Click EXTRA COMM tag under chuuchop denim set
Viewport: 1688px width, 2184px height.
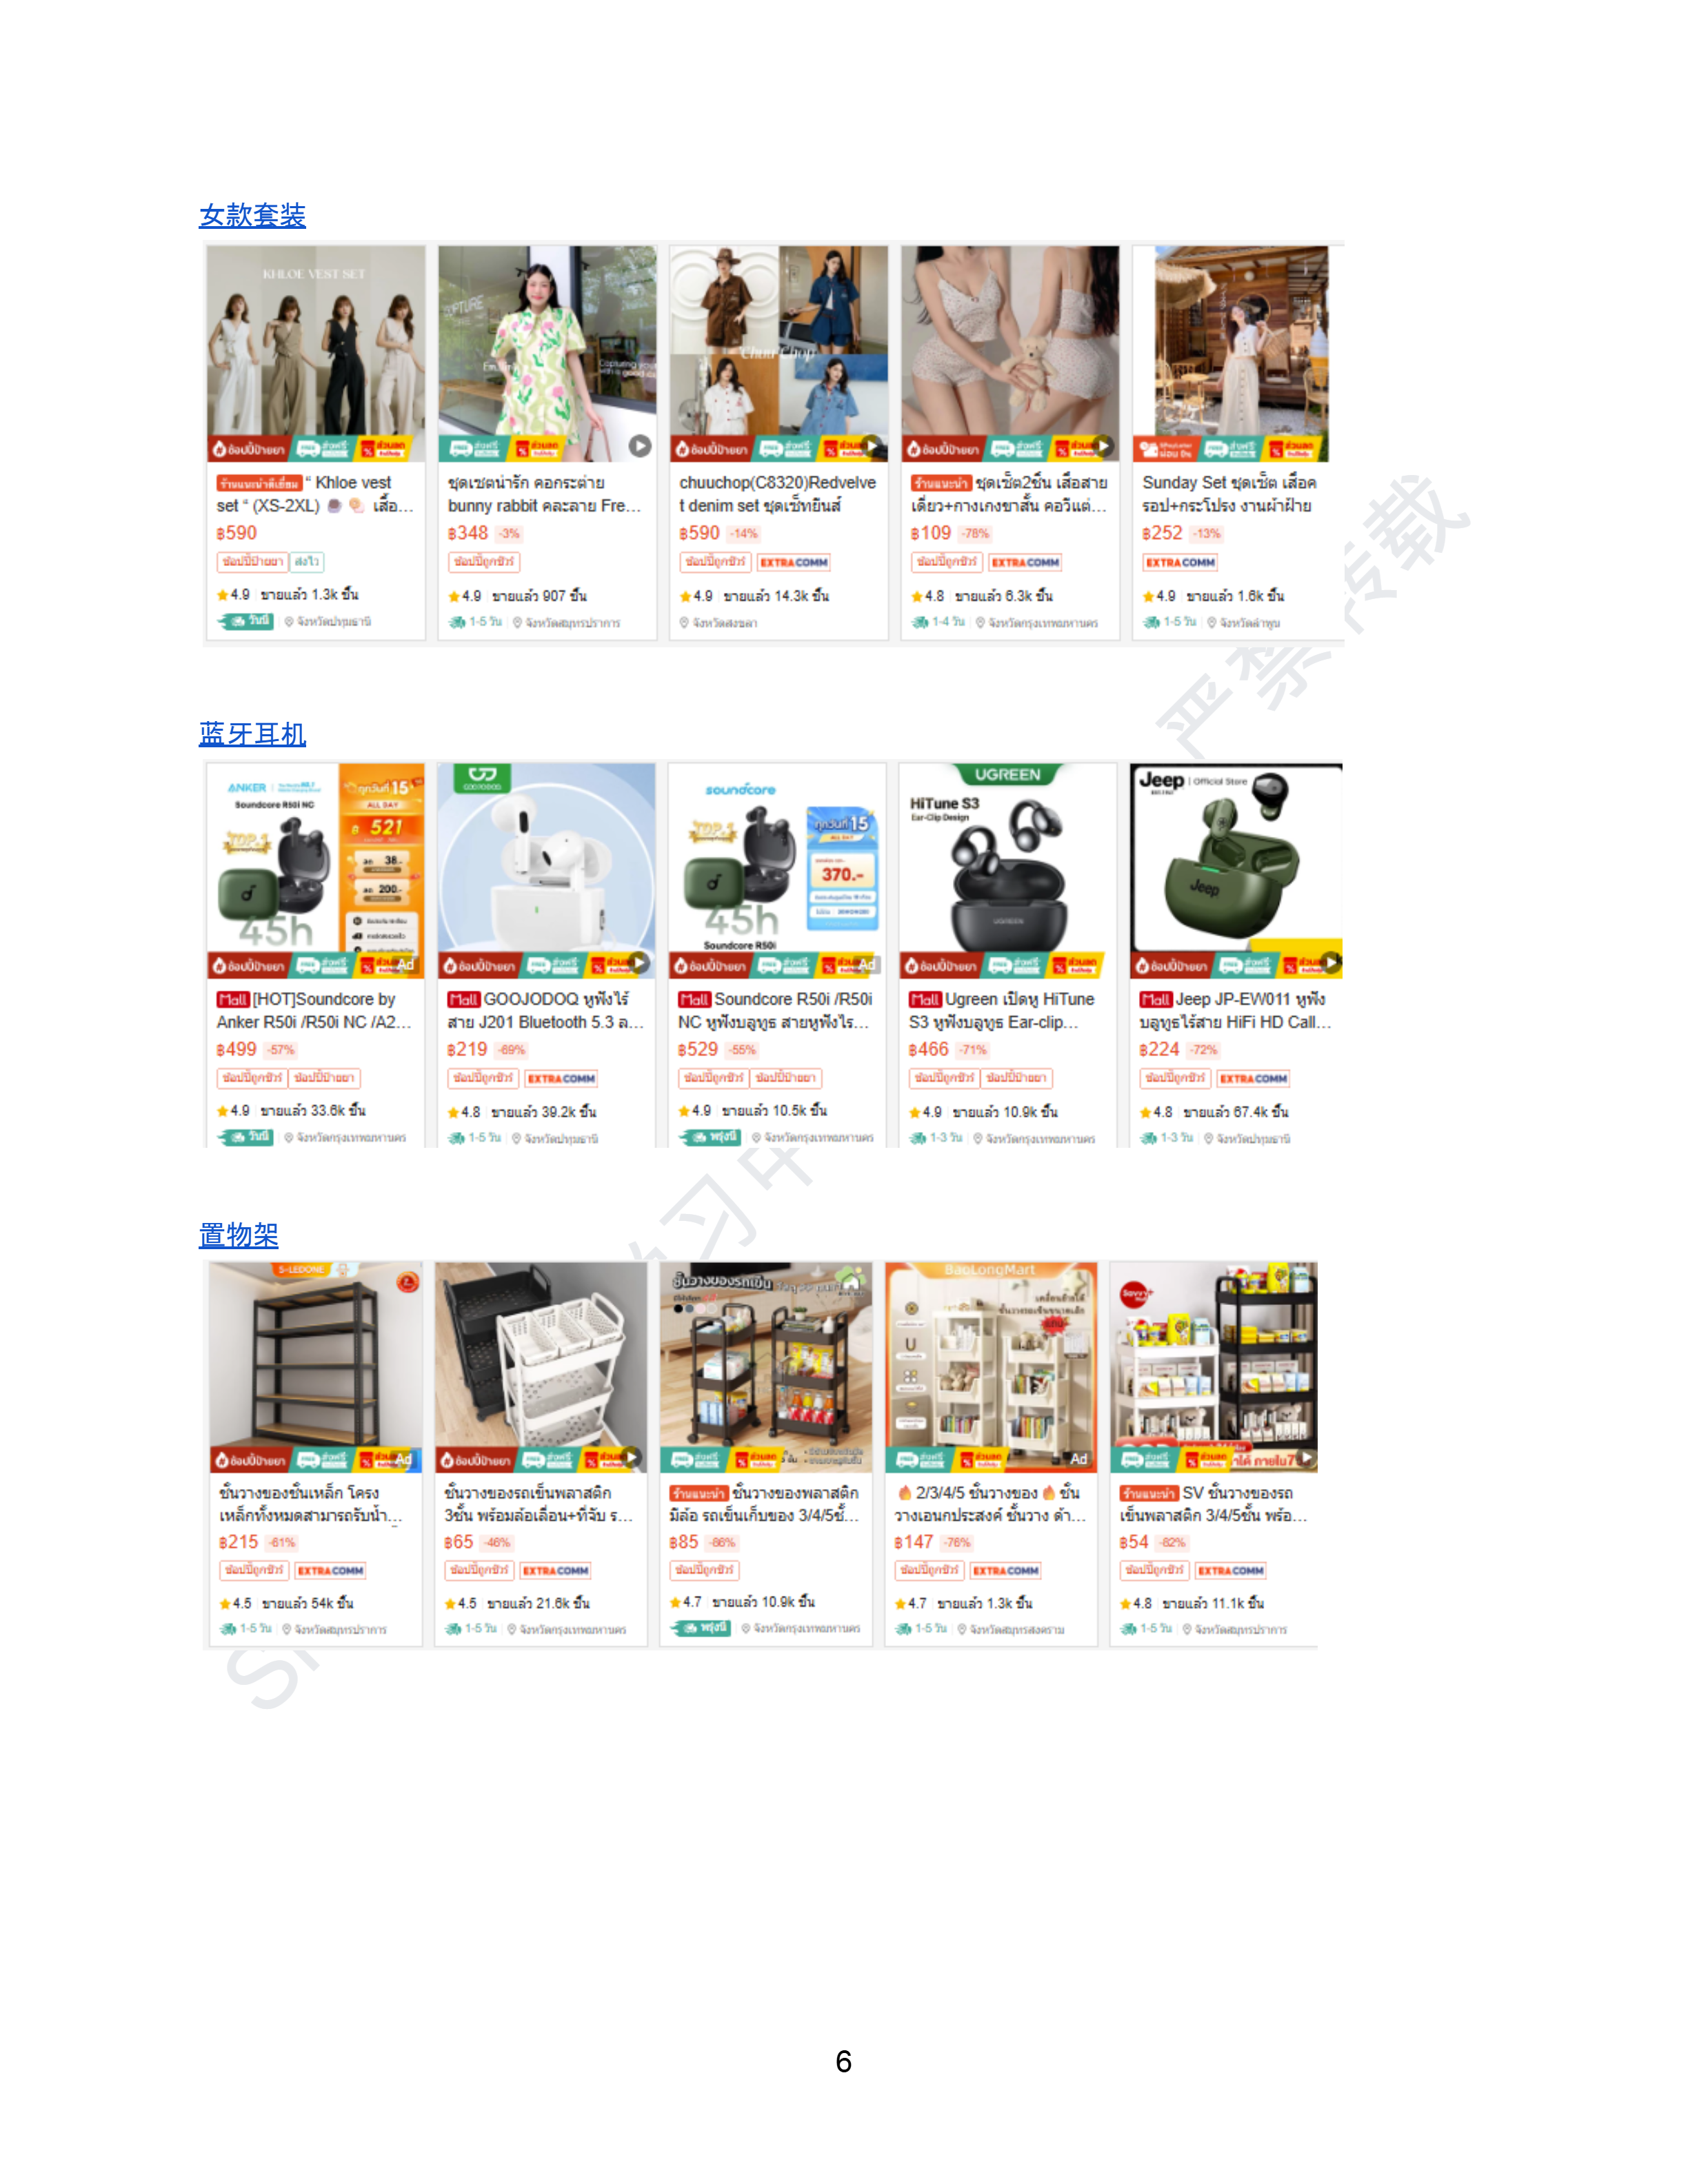coord(794,563)
